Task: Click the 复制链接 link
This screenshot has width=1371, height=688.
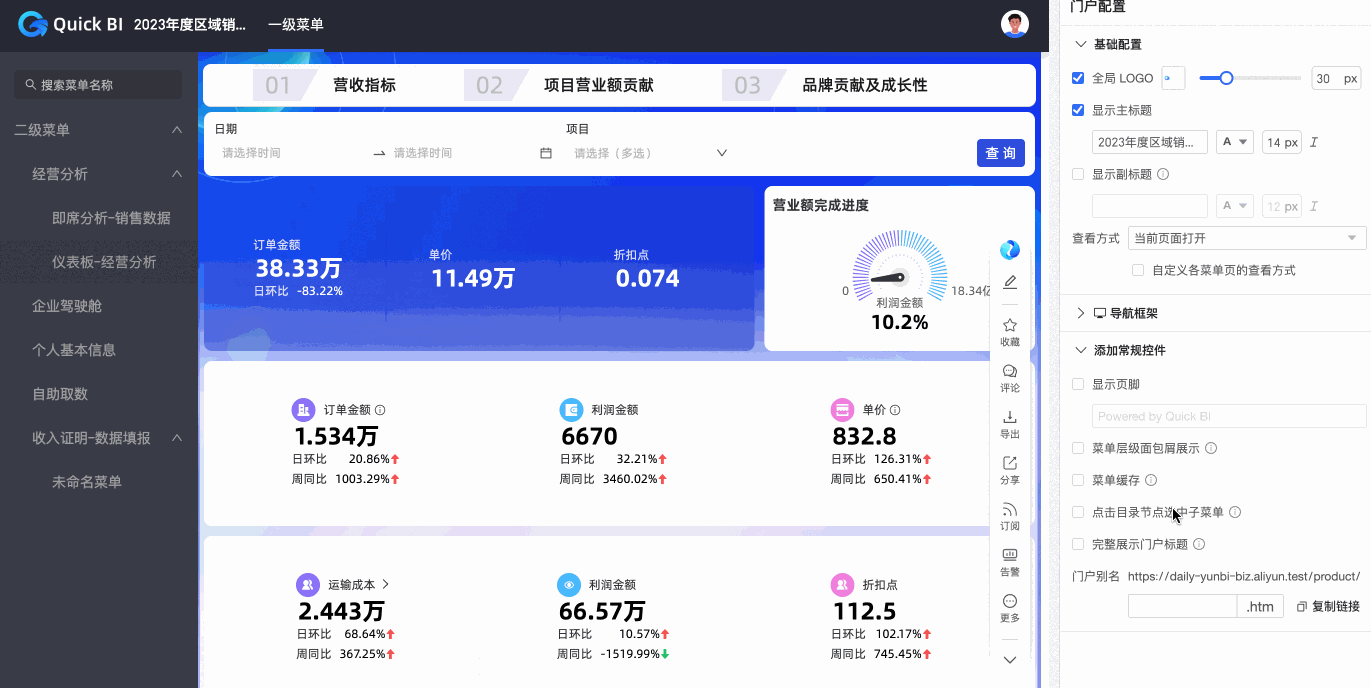Action: (1336, 606)
